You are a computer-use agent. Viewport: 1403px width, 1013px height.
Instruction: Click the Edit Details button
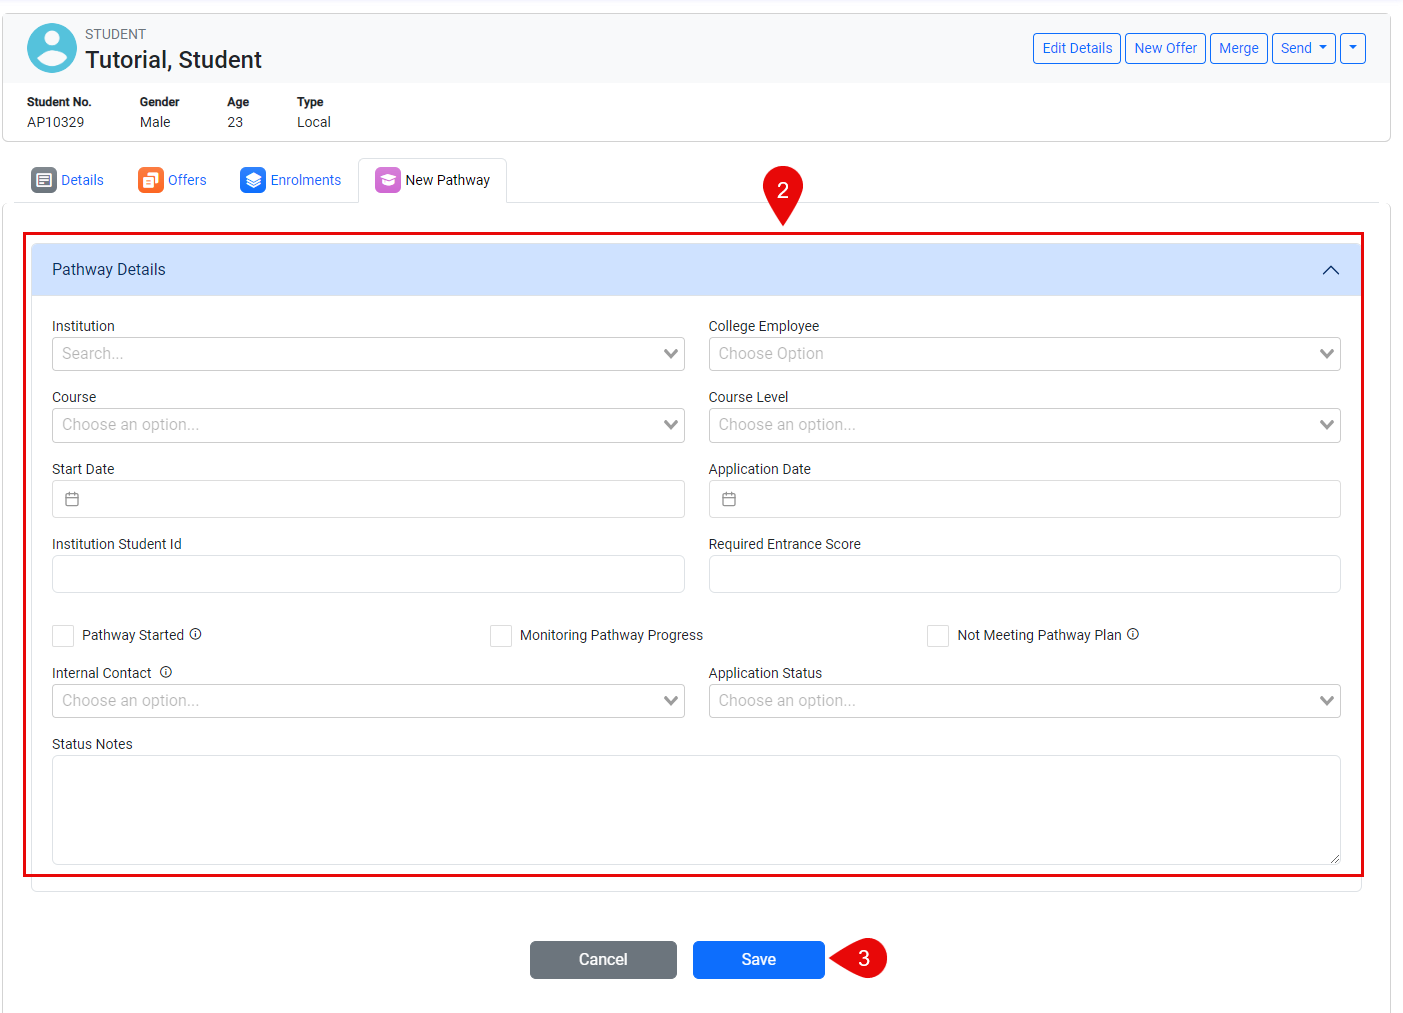pyautogui.click(x=1076, y=48)
